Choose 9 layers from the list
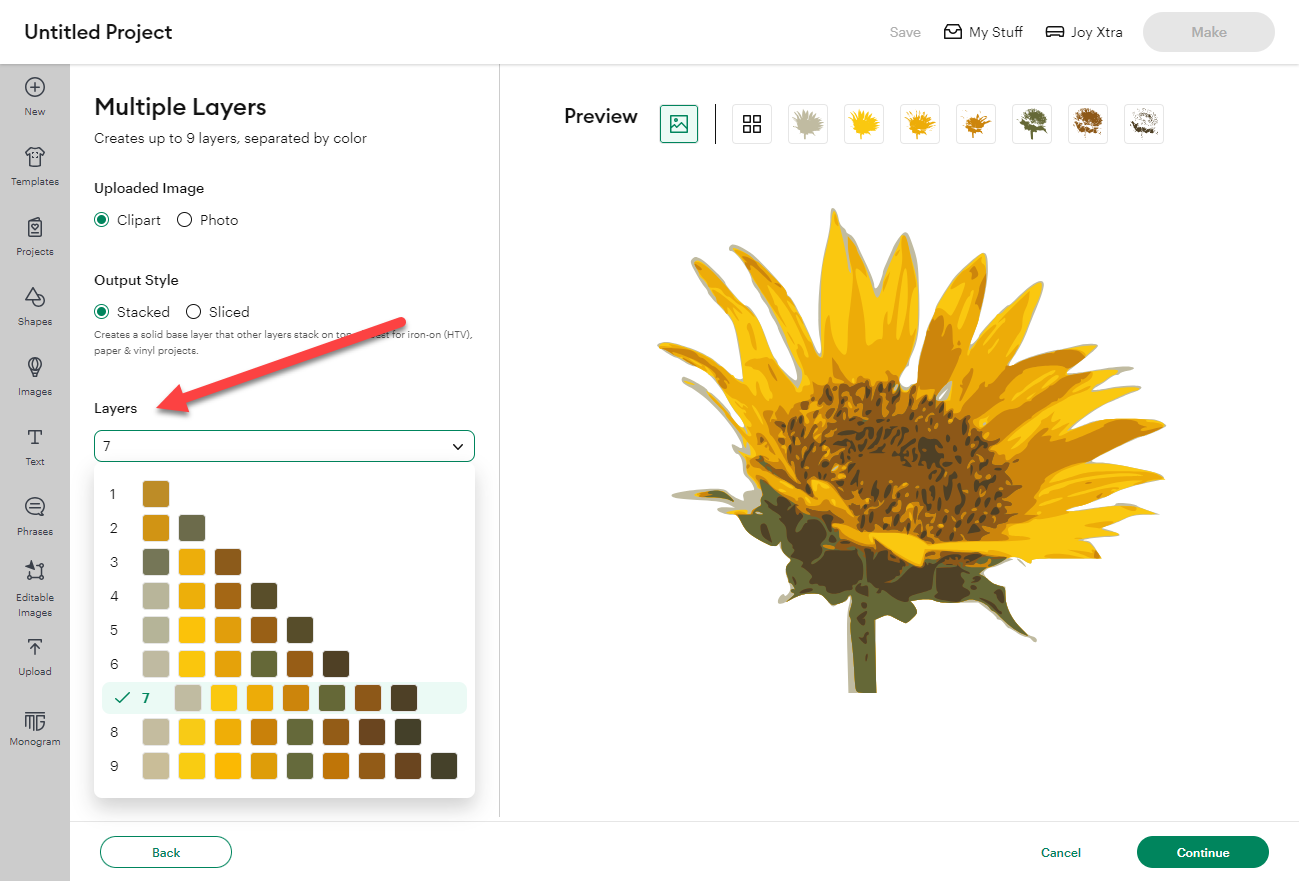This screenshot has height=881, width=1299. click(283, 765)
